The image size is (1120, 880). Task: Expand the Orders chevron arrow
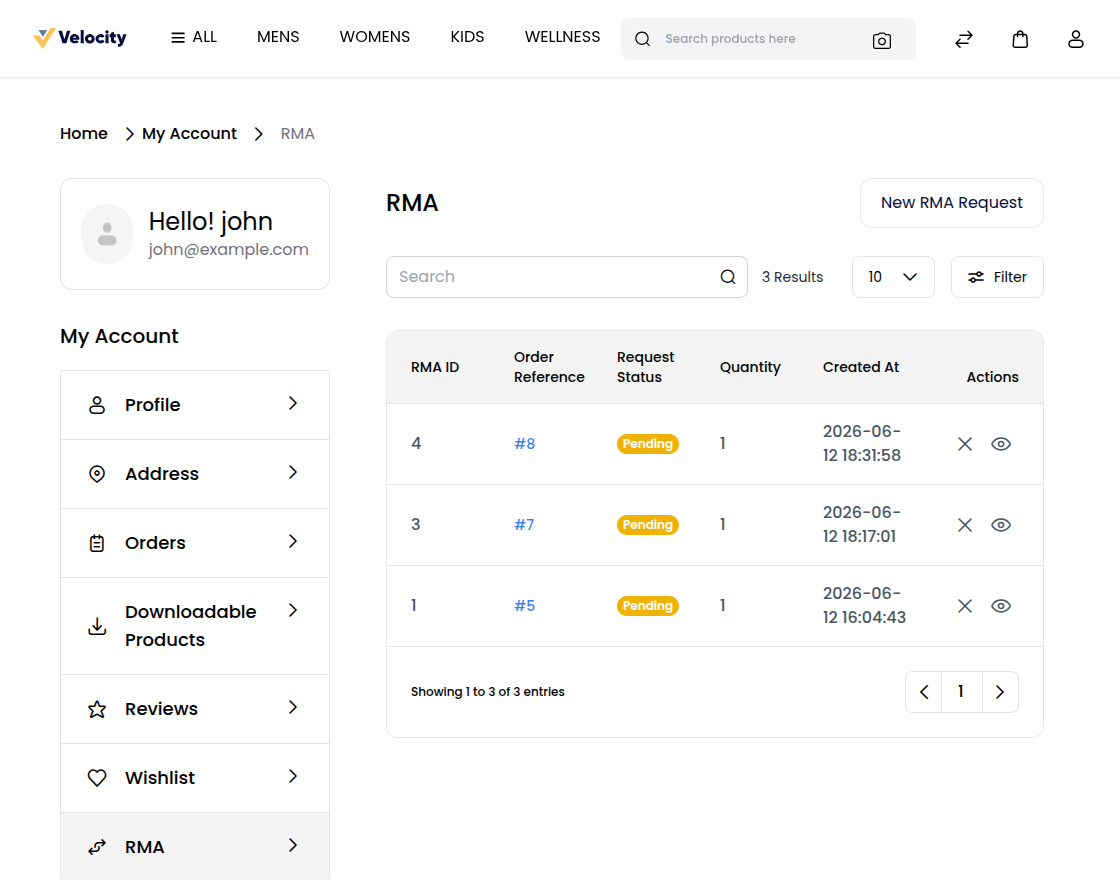[x=293, y=541]
